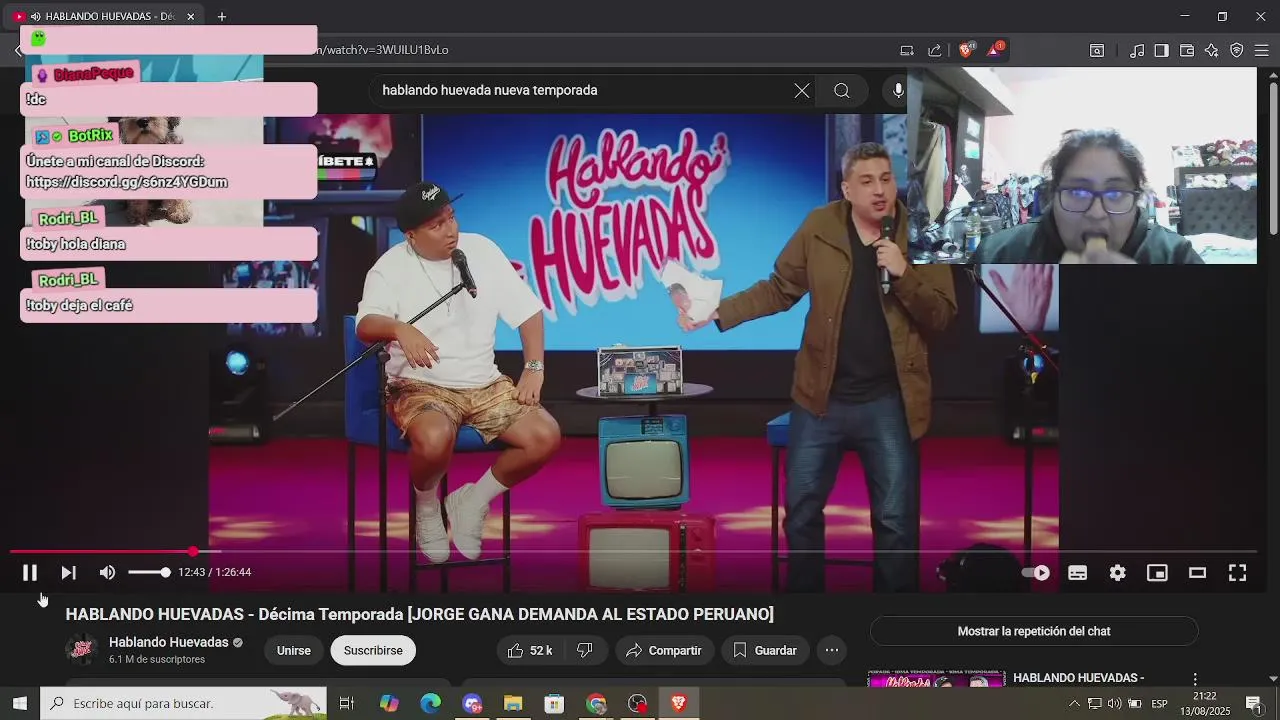Open Microsoft Store from the taskbar
Screen dimensions: 1280x720
pyautogui.click(x=554, y=704)
